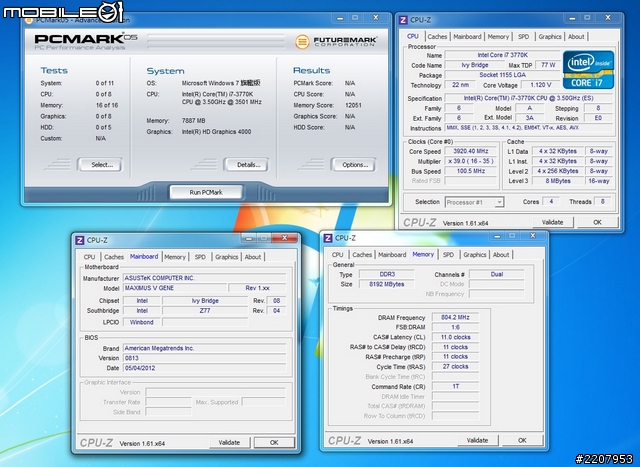This screenshot has height=467, width=640.
Task: Click the Bus Speed value 100.5 MHz
Action: point(471,171)
